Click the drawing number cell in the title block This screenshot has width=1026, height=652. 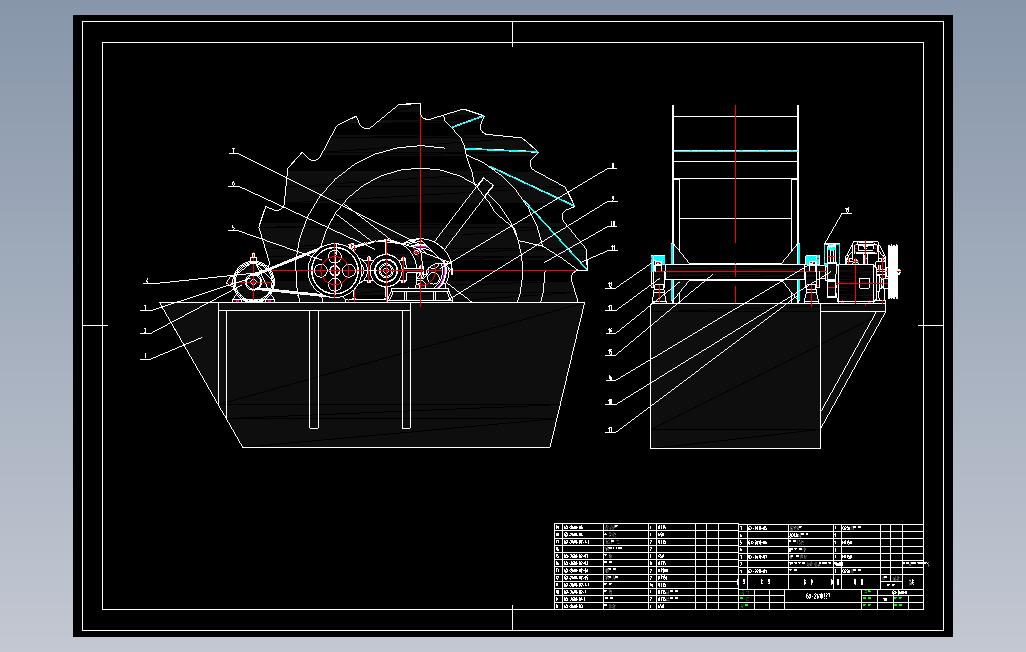click(822, 597)
